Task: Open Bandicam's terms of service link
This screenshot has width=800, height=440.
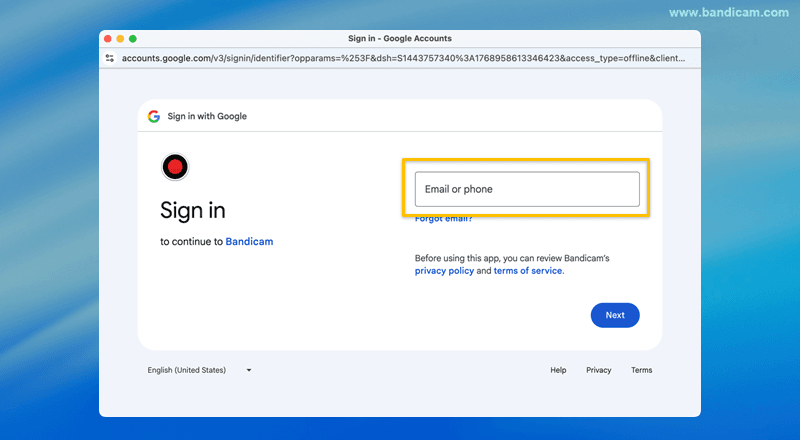Action: tap(528, 271)
